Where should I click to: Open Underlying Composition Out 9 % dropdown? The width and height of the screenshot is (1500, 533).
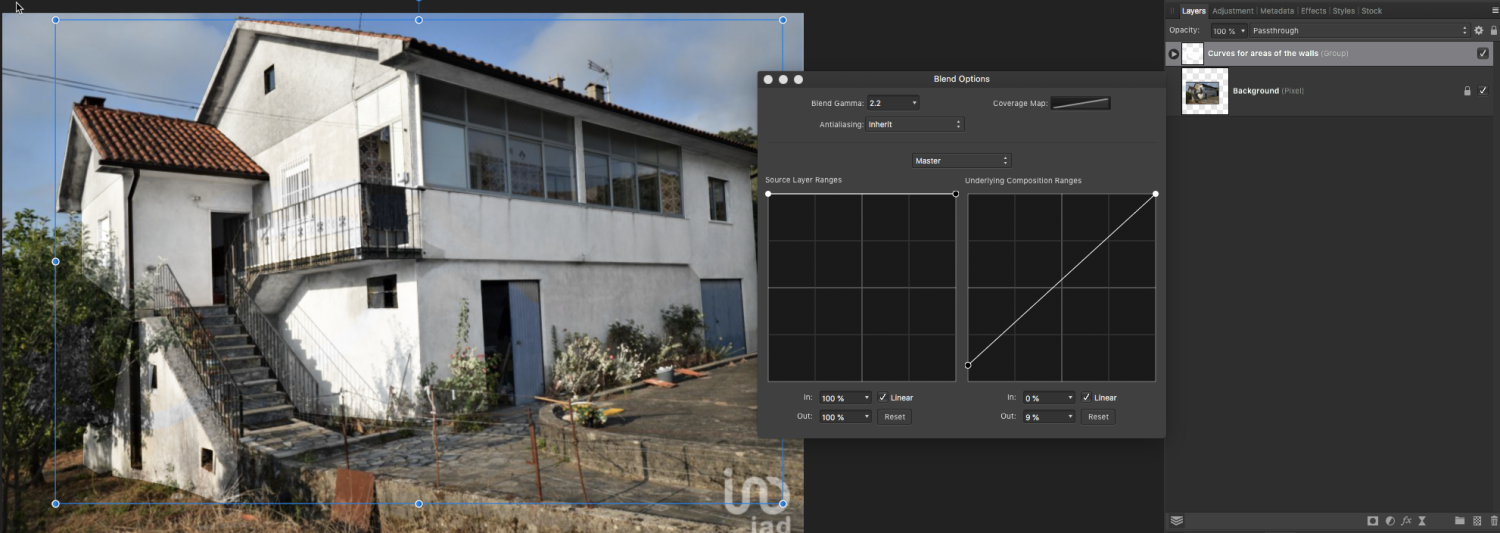[1049, 417]
